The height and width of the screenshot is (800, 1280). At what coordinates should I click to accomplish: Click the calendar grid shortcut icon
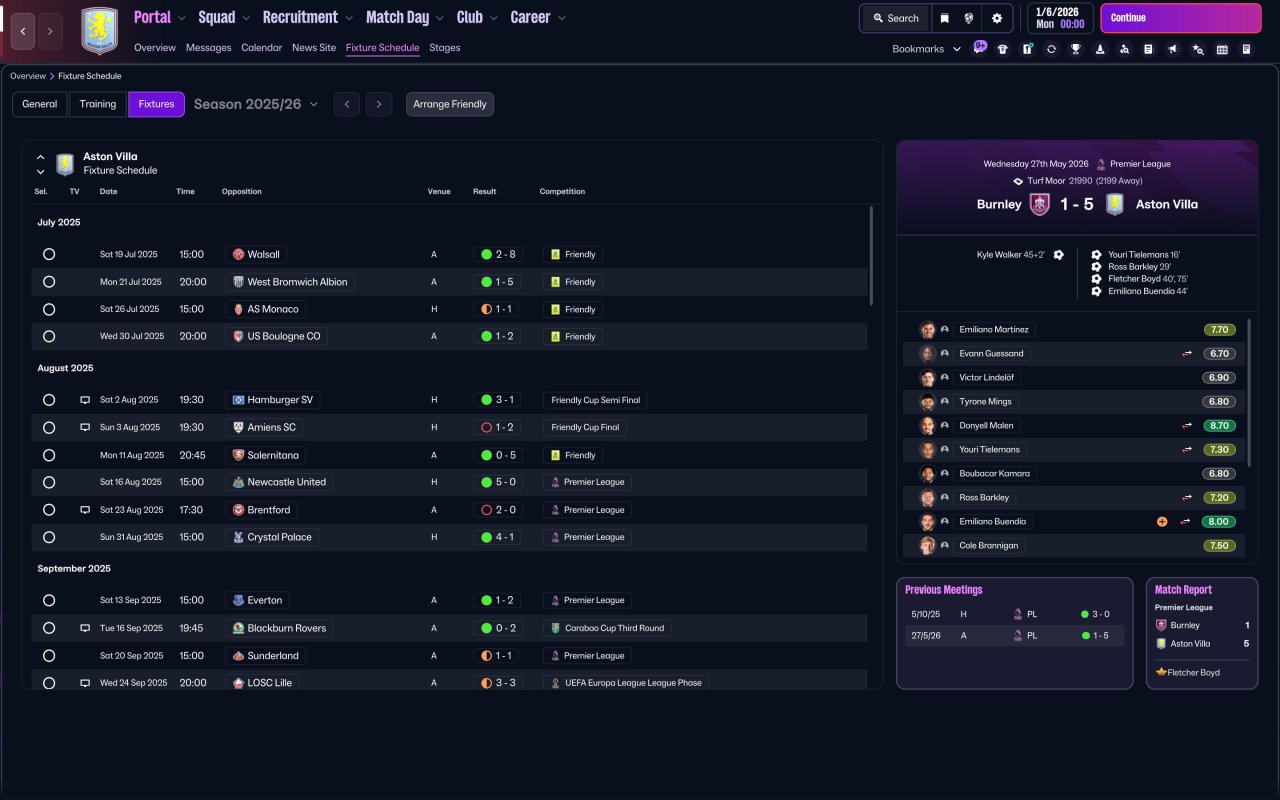(x=1222, y=49)
